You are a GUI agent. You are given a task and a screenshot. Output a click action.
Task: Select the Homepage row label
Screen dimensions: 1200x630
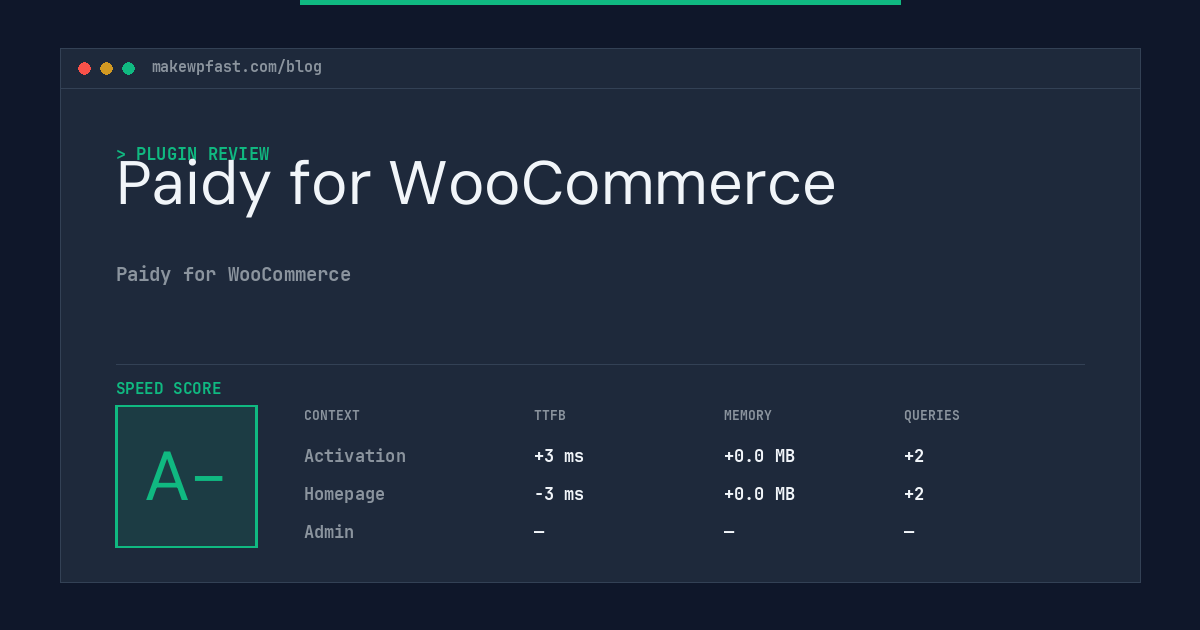[x=344, y=494]
